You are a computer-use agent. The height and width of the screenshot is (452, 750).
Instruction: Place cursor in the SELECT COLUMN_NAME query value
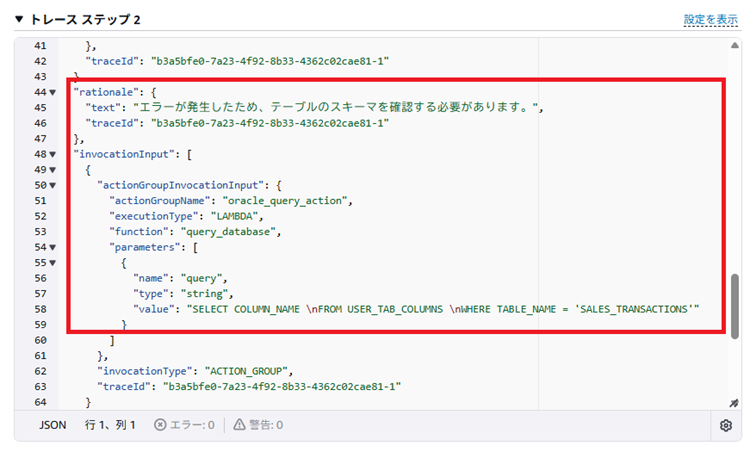pos(440,310)
